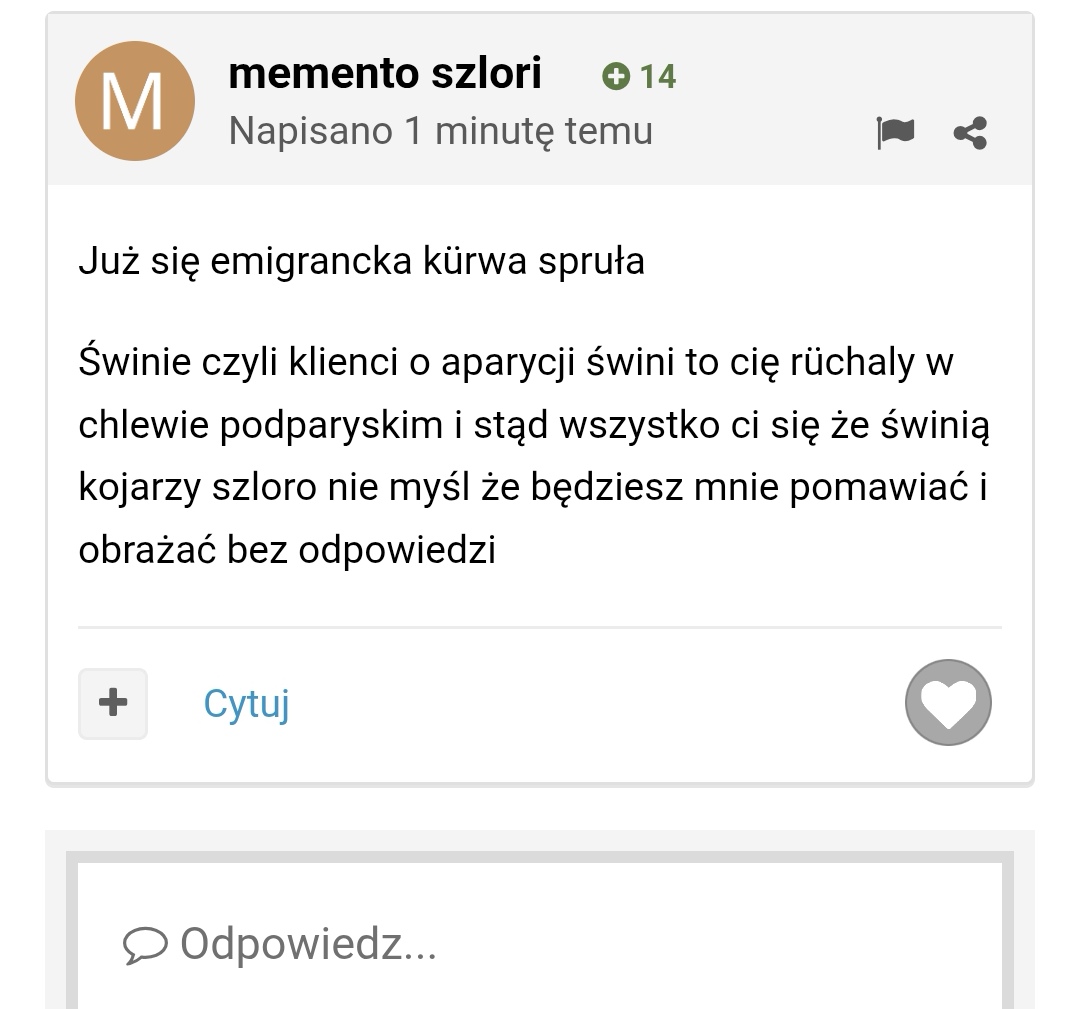Image resolution: width=1080 pixels, height=1009 pixels.
Task: Click the green plus reputation icon
Action: [x=616, y=76]
